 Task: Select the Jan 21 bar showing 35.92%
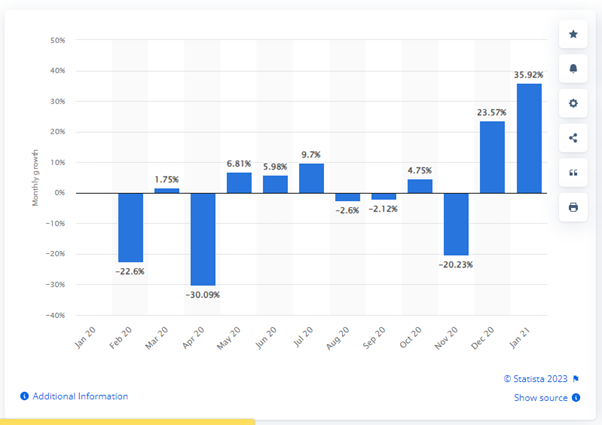point(529,138)
